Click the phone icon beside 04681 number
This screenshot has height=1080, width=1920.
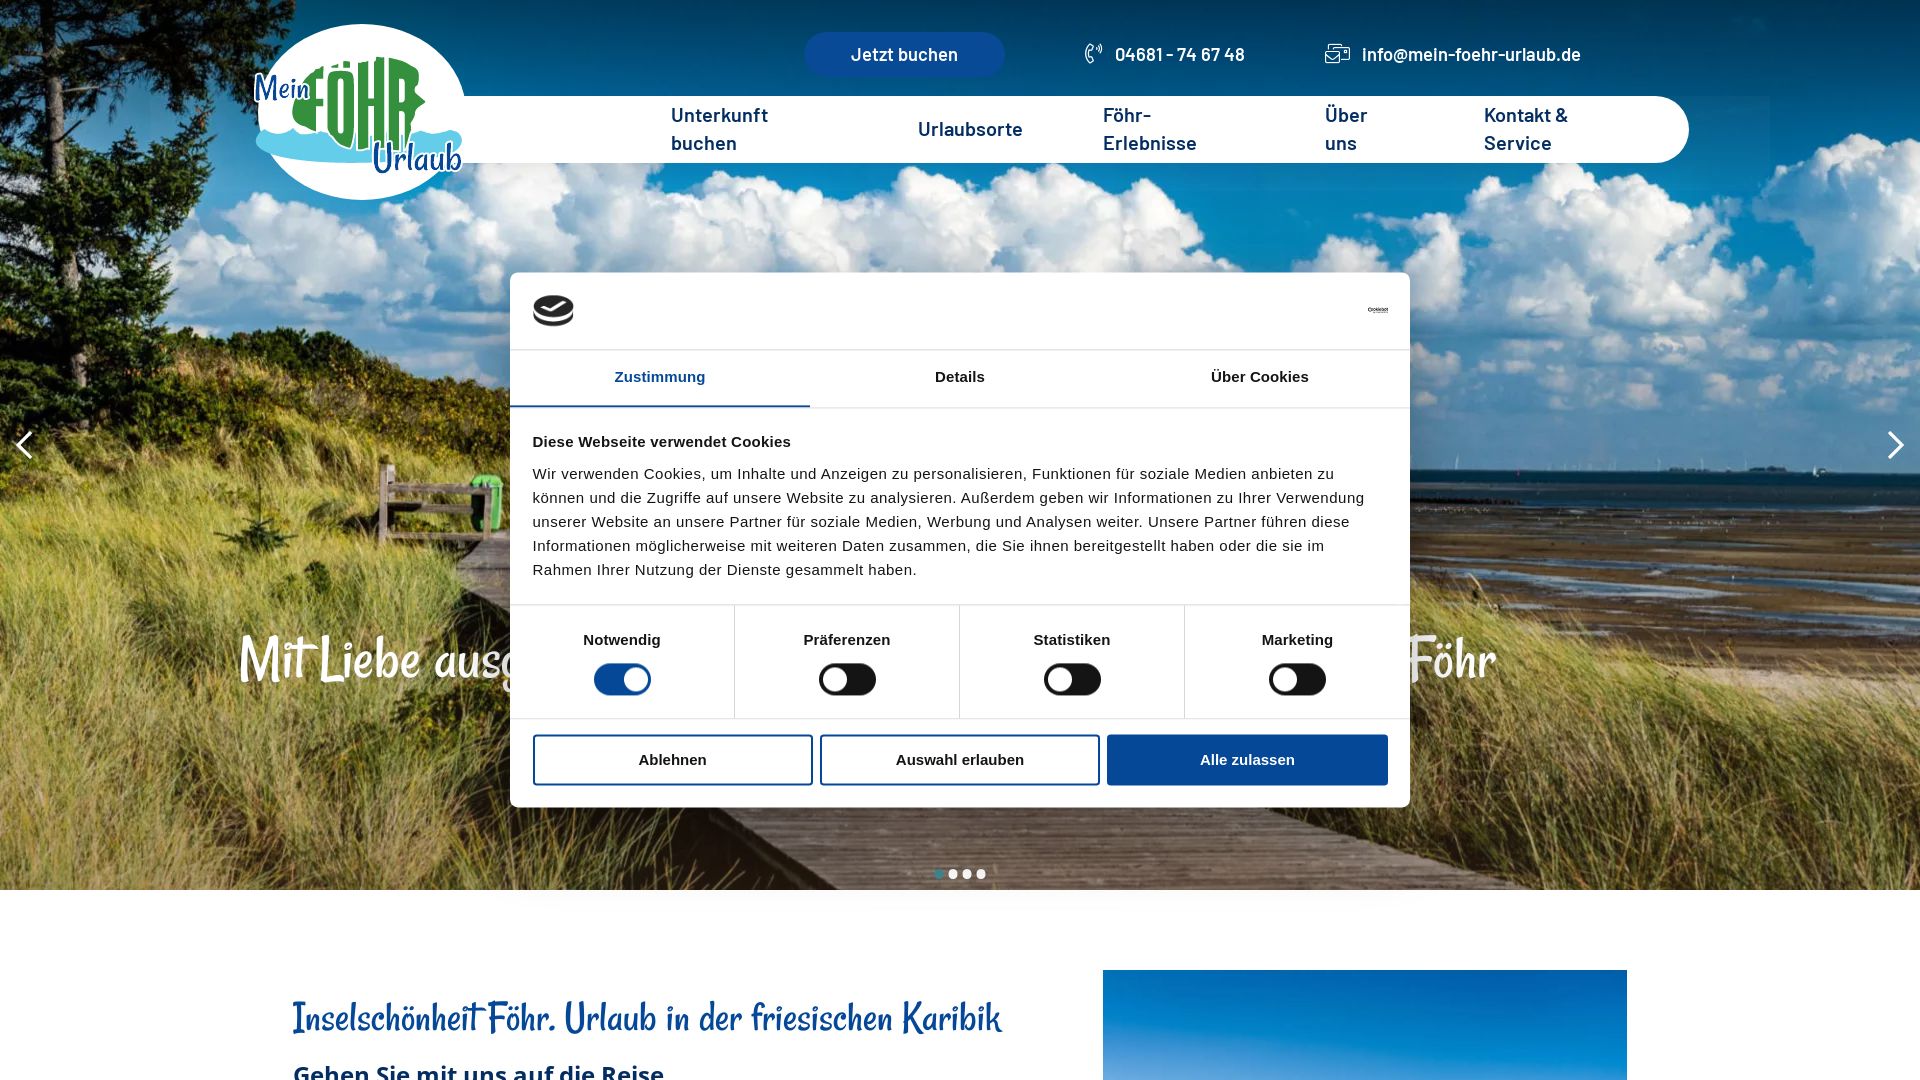(x=1094, y=53)
